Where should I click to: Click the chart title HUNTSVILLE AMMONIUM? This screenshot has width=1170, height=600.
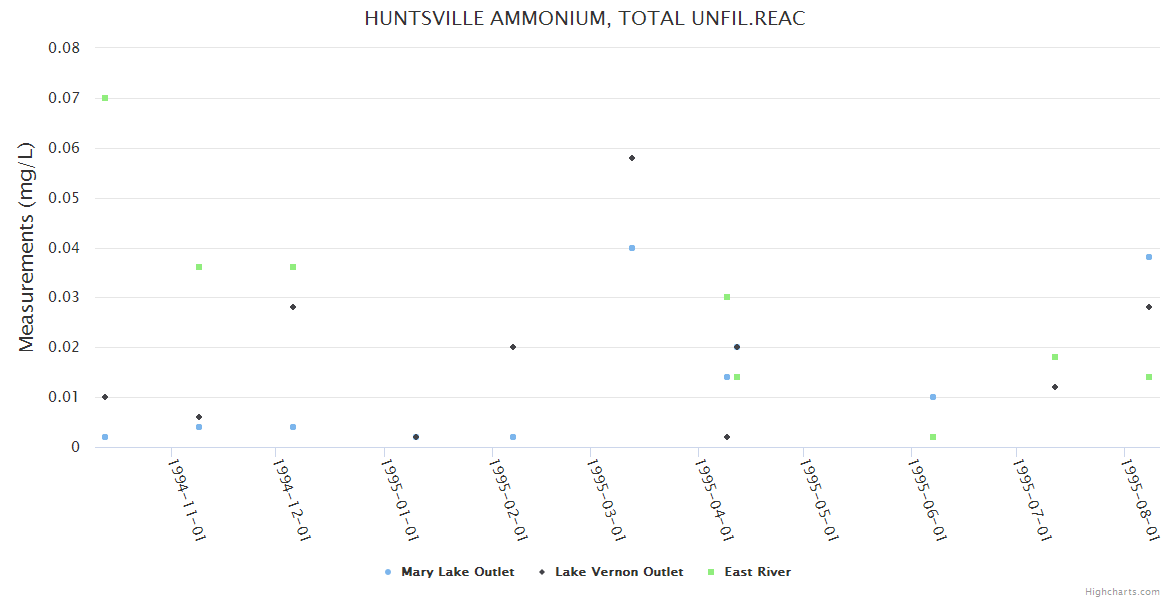[584, 19]
